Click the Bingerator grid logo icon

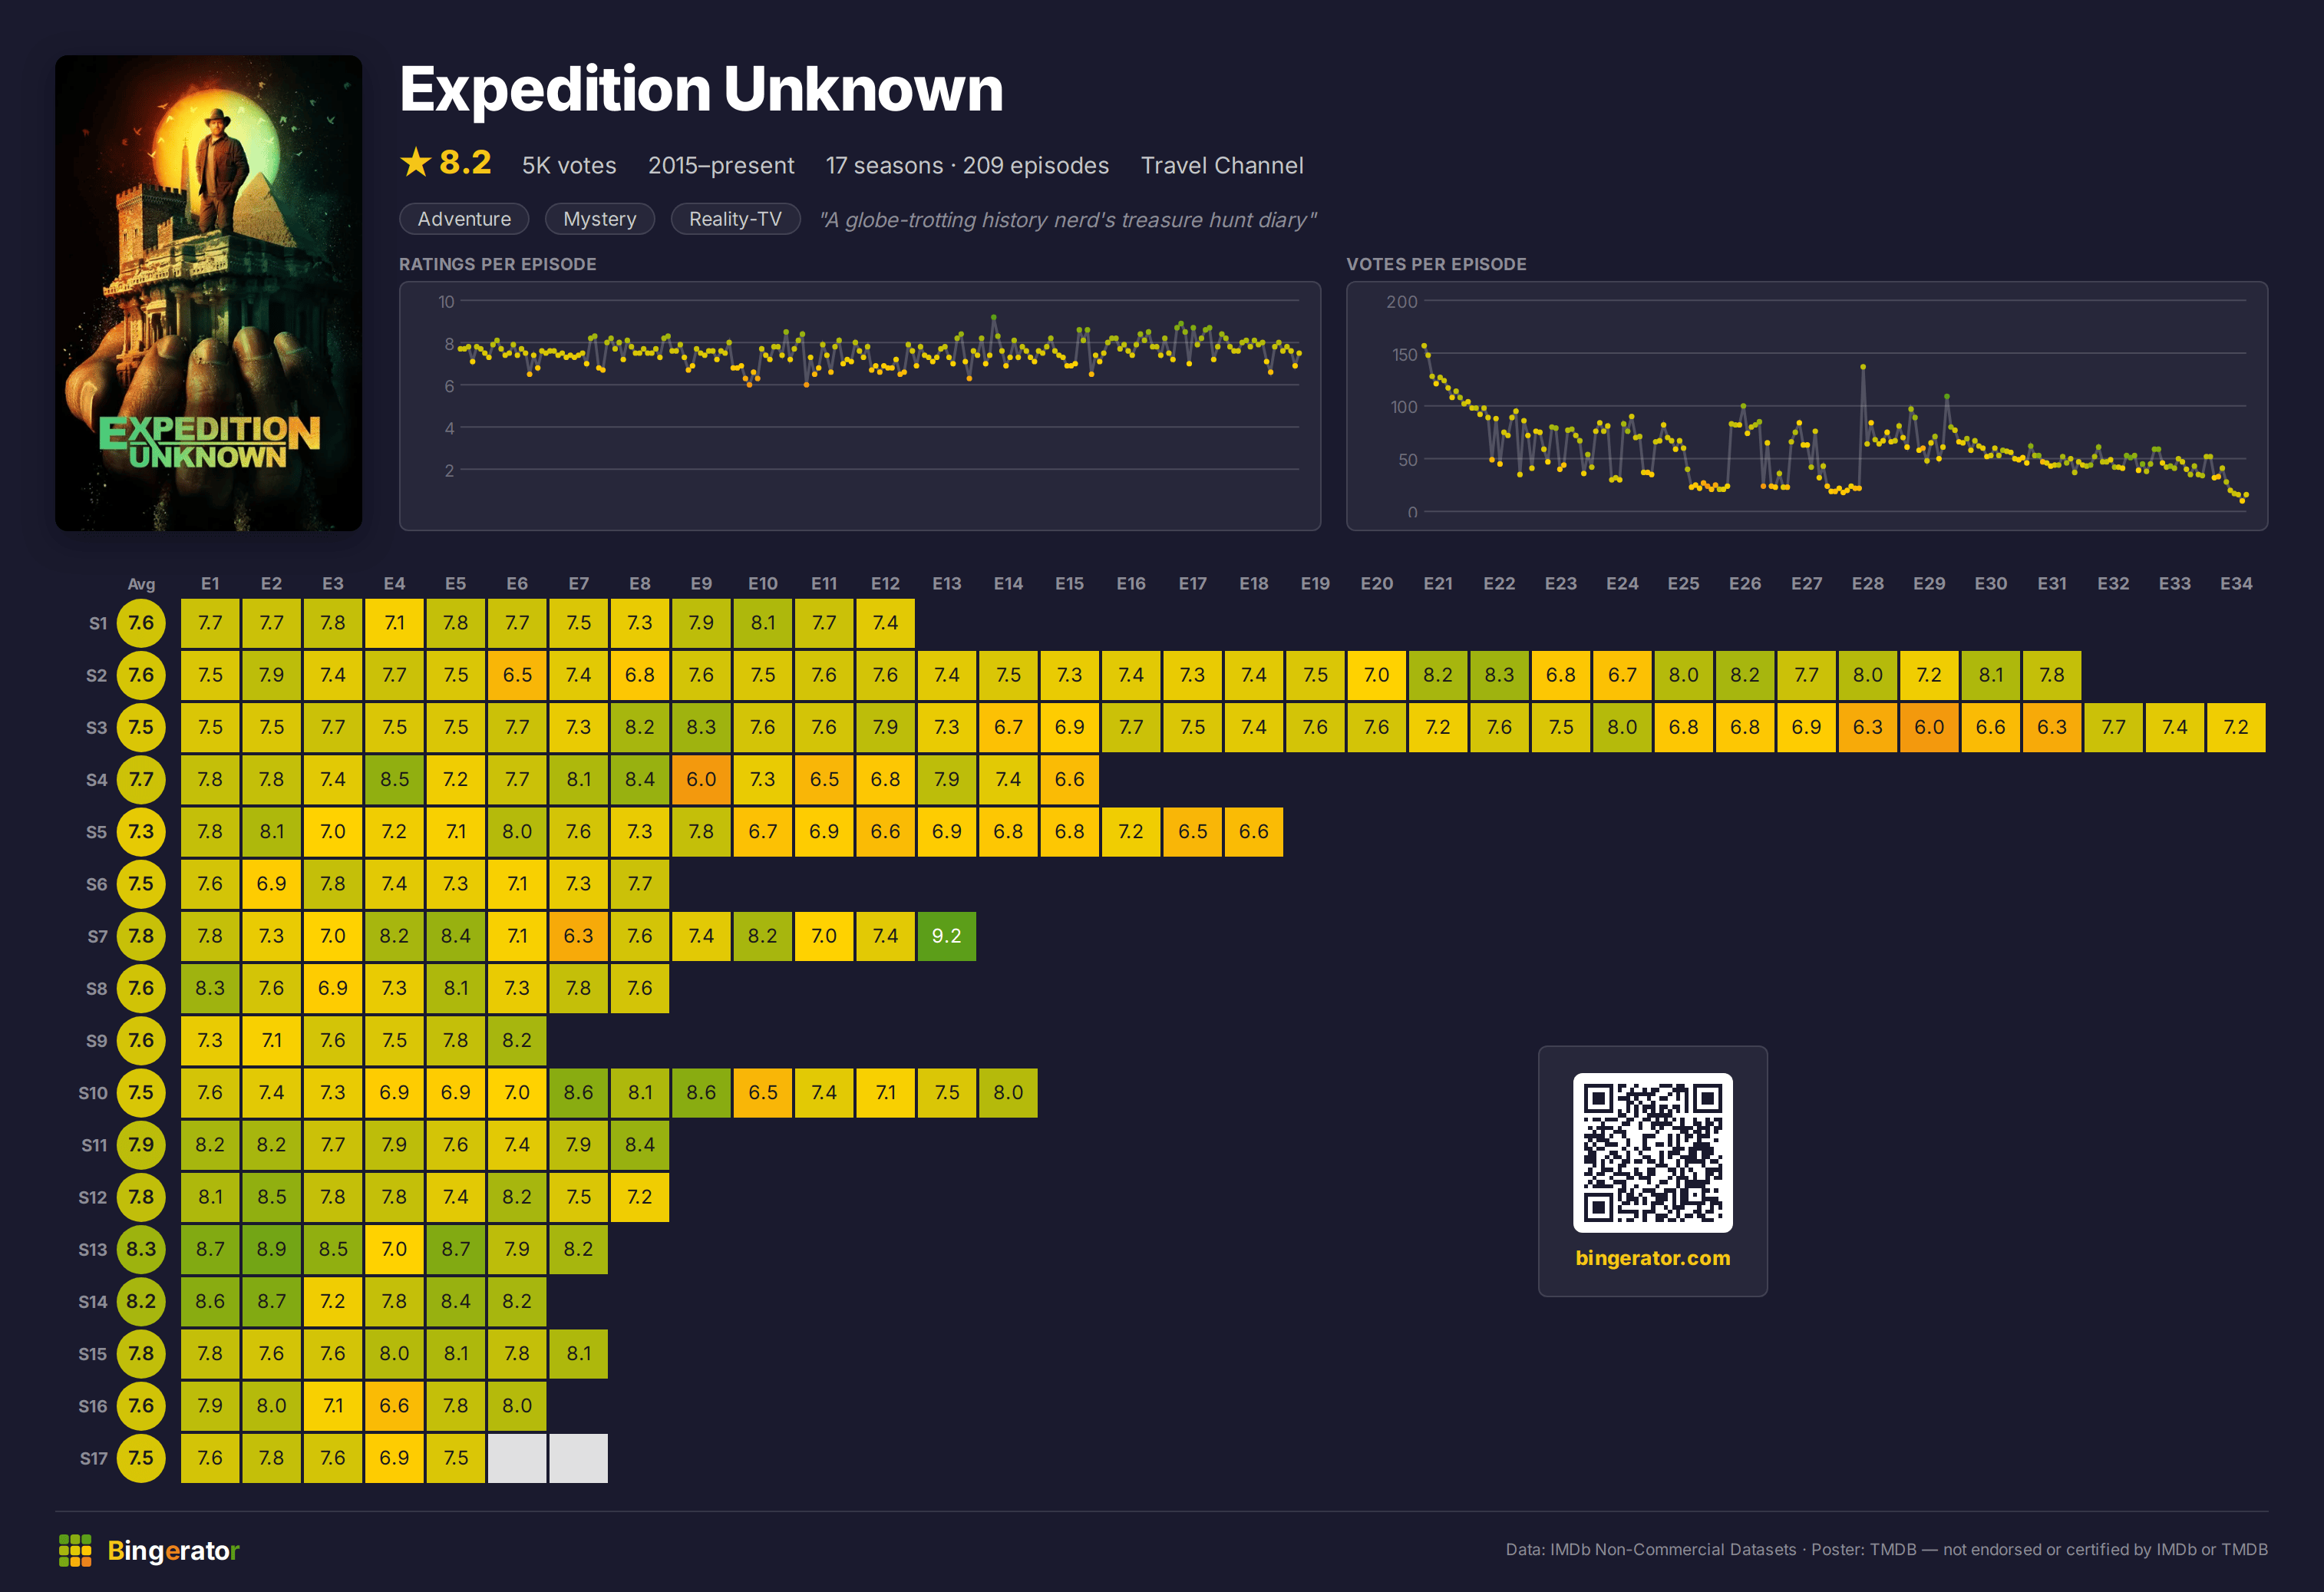point(75,1550)
